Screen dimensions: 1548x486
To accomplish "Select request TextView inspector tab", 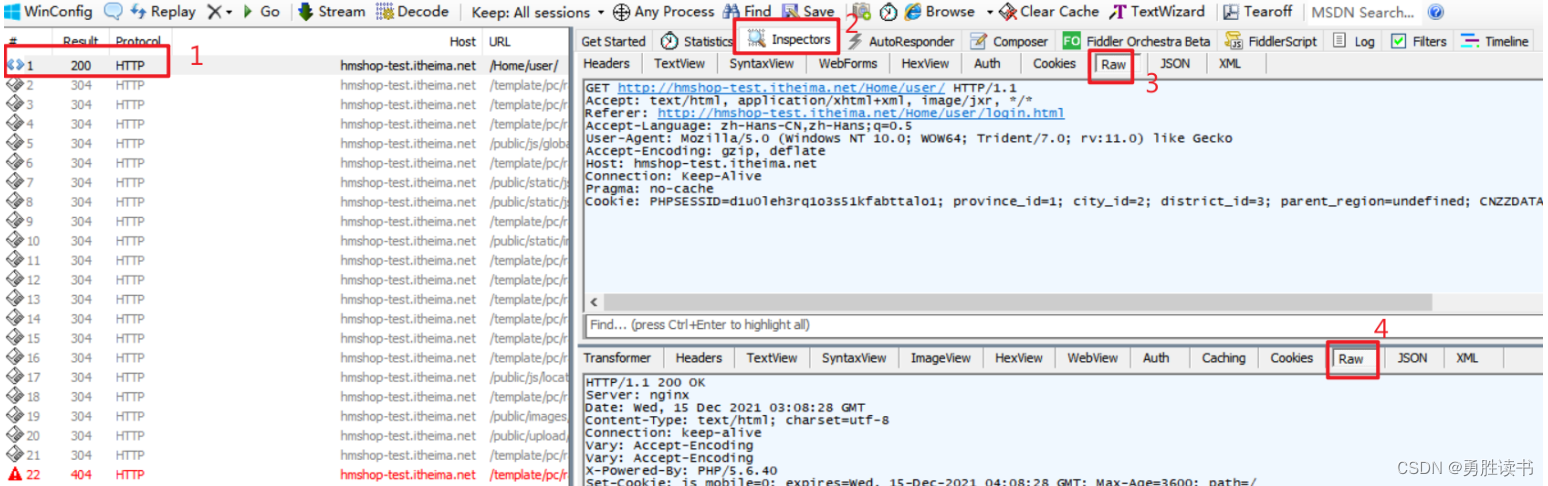I will pyautogui.click(x=679, y=63).
